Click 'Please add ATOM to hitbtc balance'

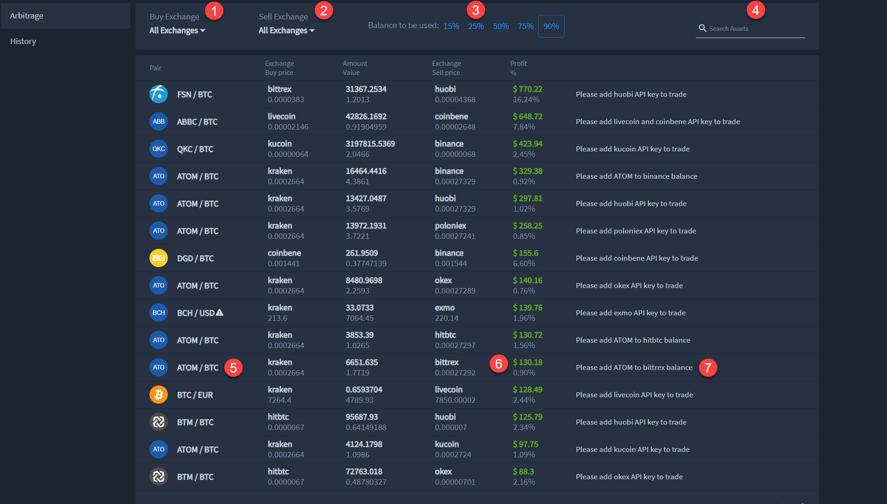coord(632,340)
